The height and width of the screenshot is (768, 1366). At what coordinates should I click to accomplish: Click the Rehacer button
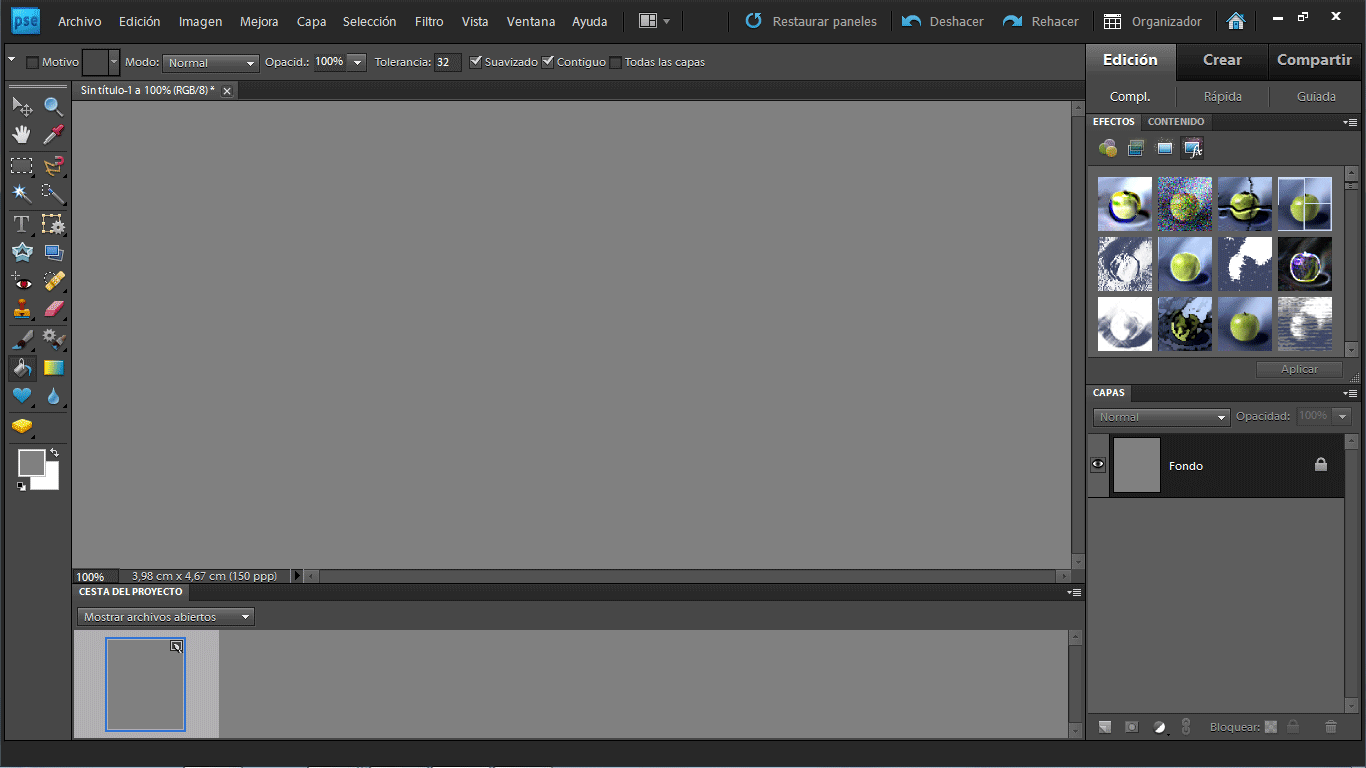point(1041,21)
